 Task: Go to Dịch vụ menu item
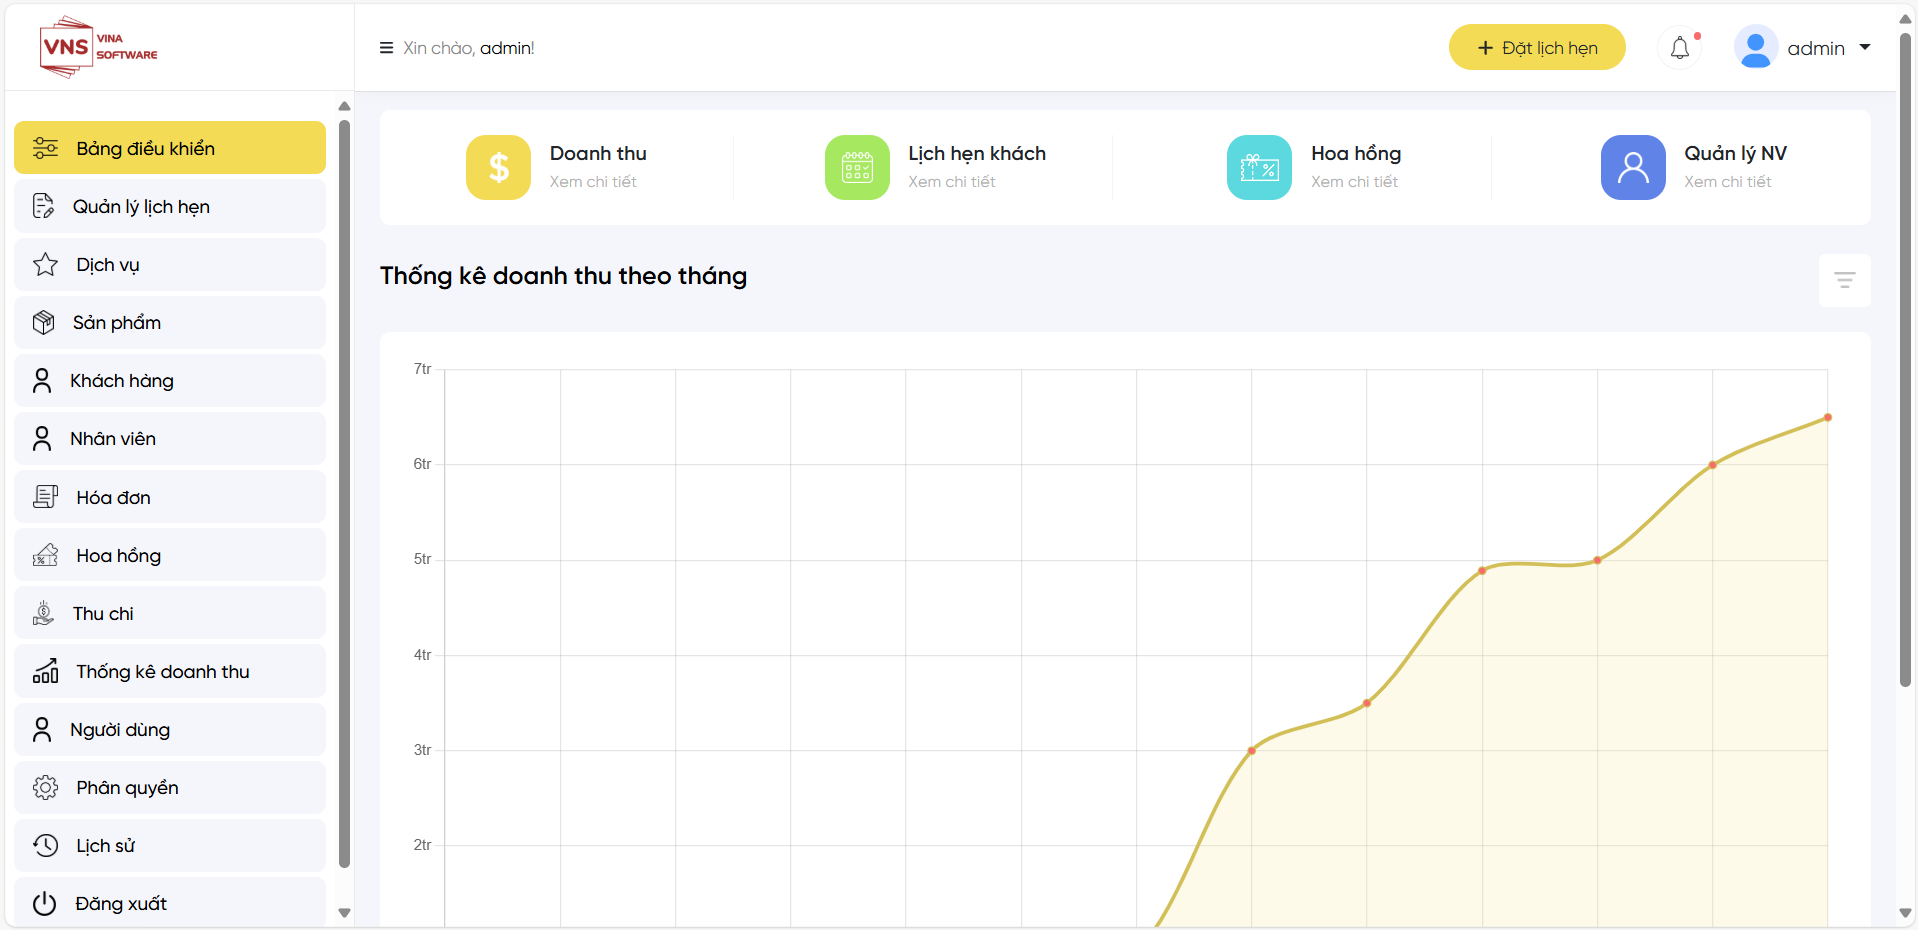point(170,264)
